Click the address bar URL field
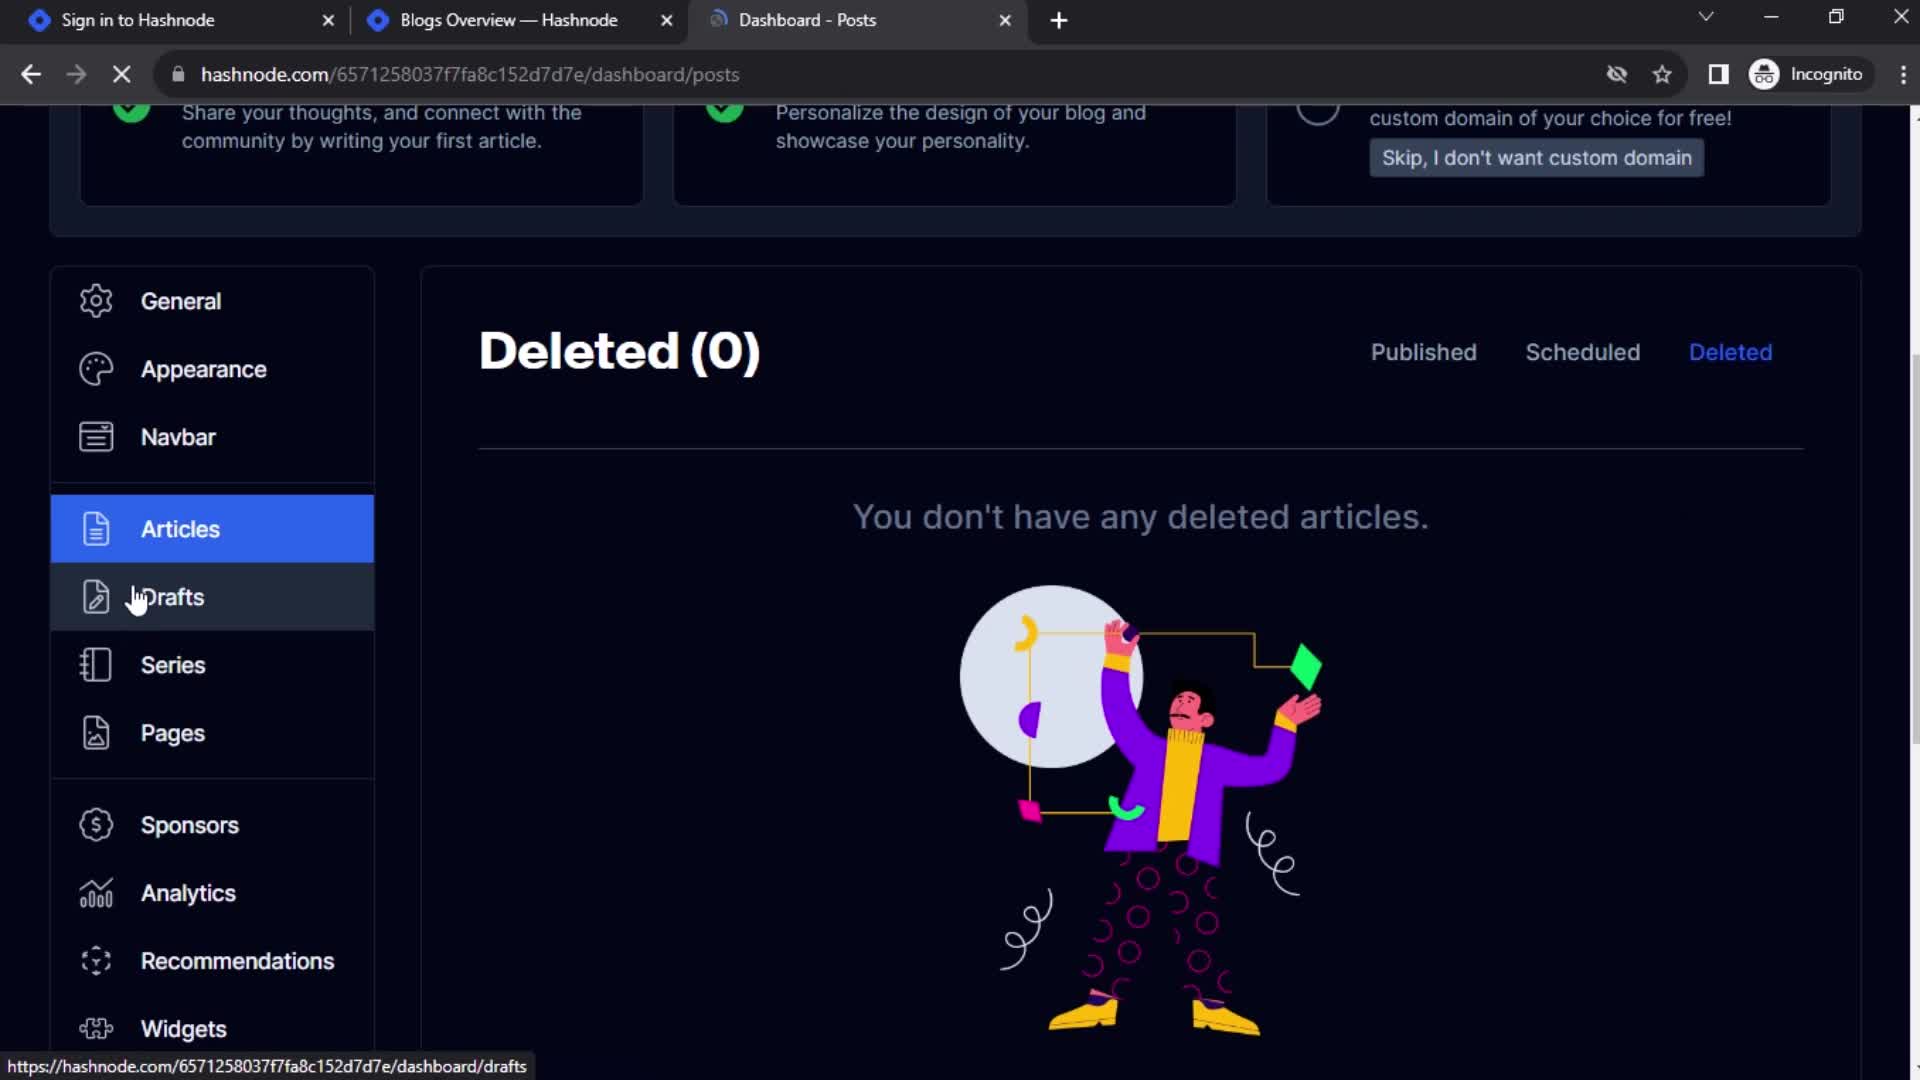This screenshot has width=1920, height=1080. [x=471, y=74]
